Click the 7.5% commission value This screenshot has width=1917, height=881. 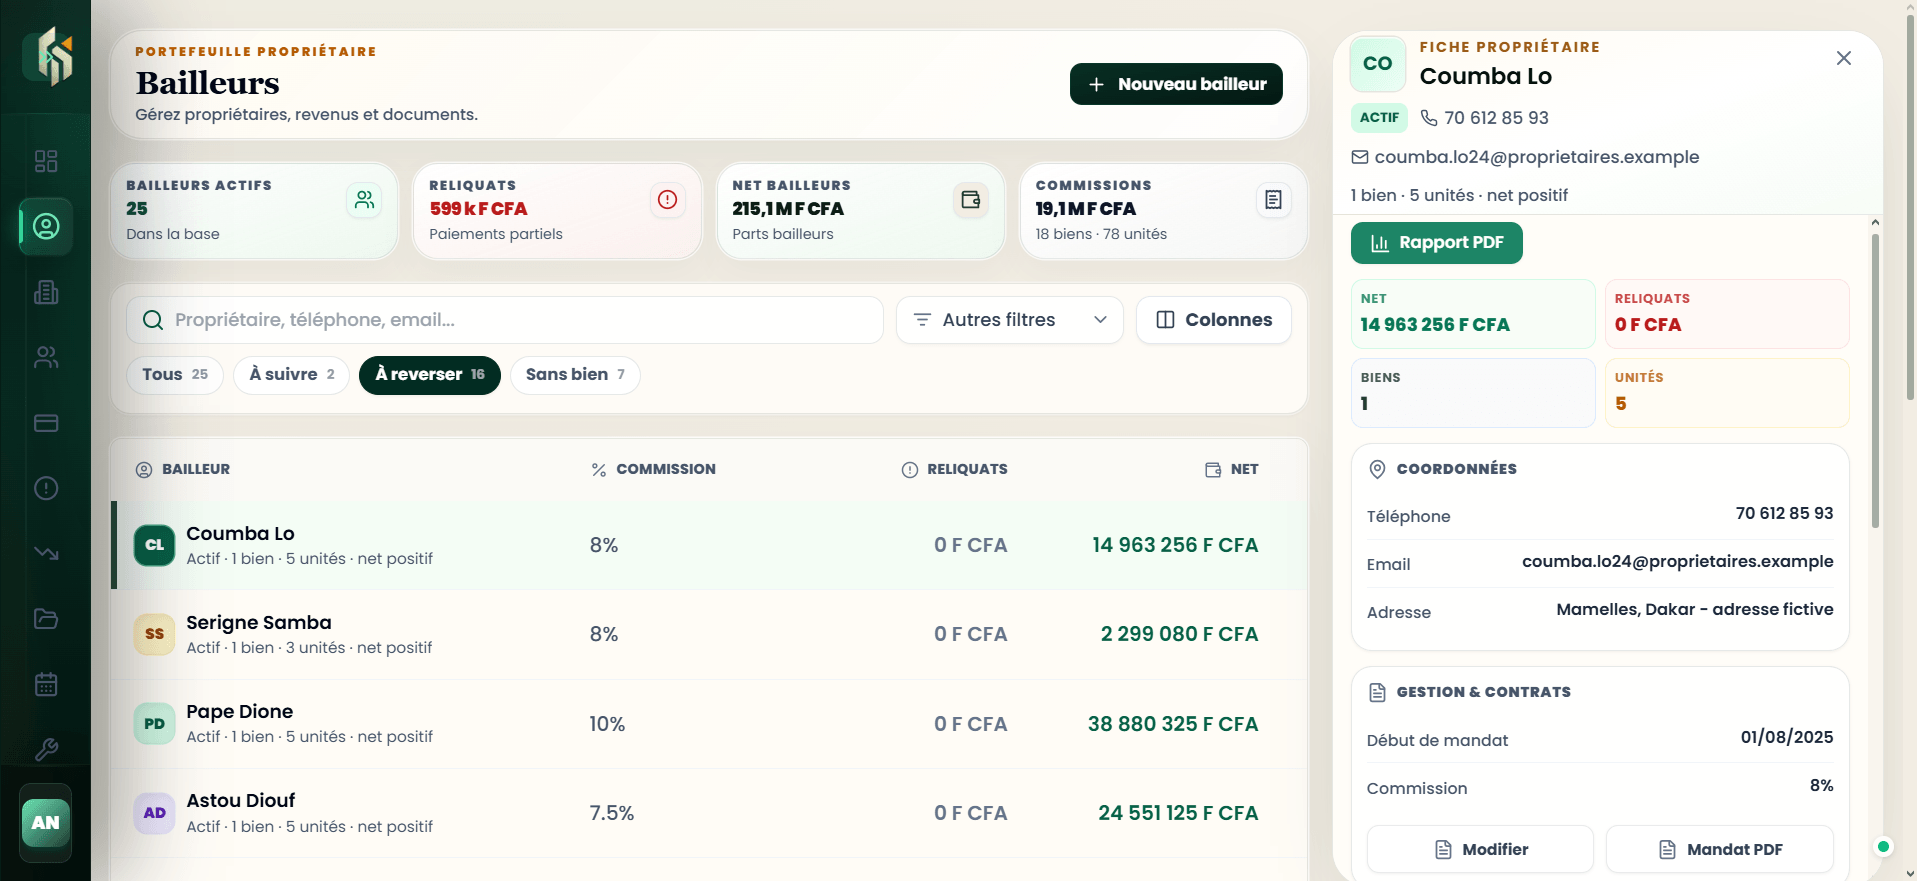click(x=612, y=813)
